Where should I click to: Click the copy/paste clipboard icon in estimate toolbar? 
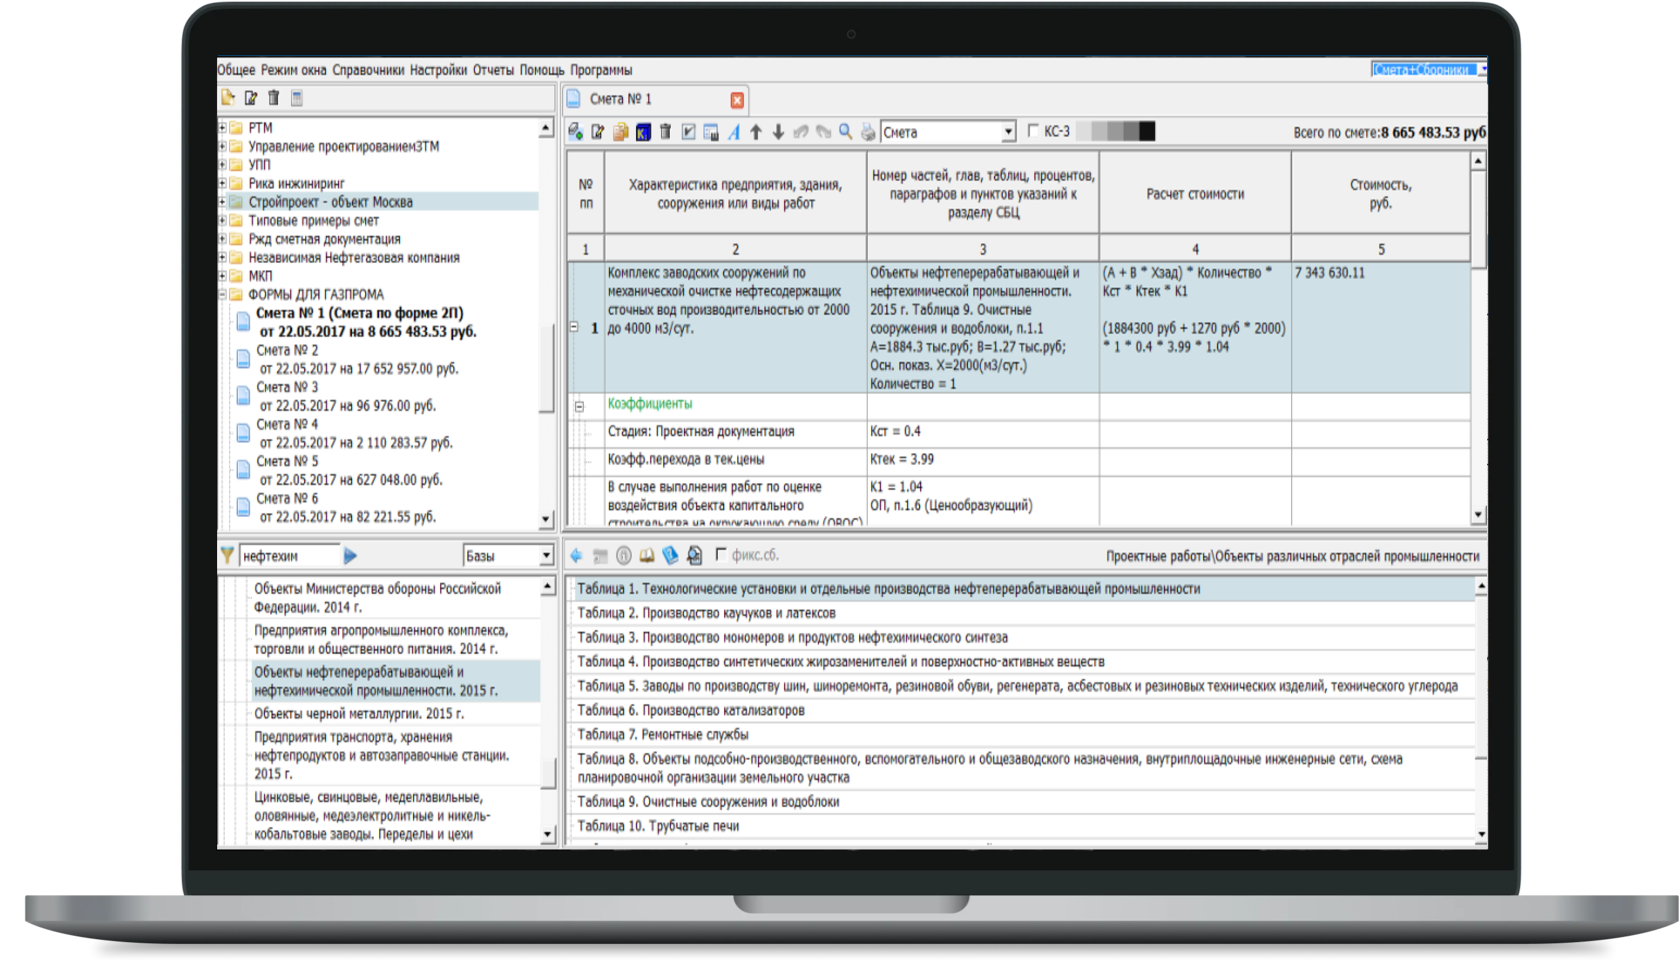coord(621,132)
